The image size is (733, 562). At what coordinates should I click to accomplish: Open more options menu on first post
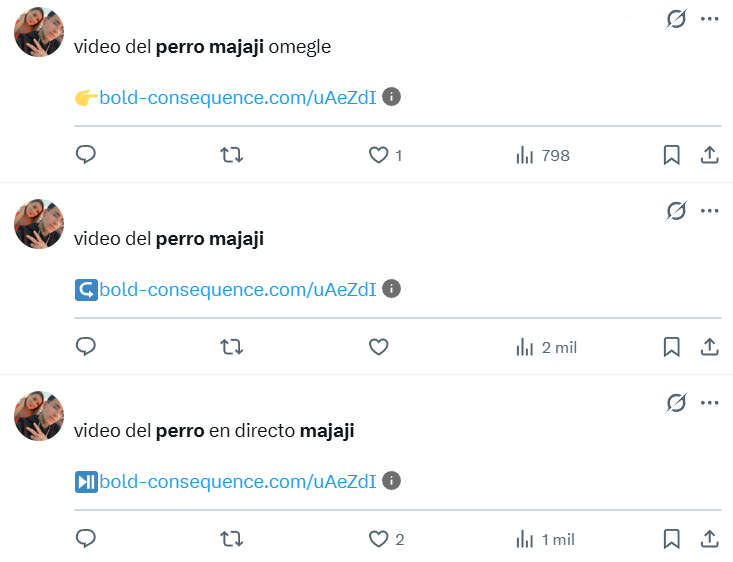[x=710, y=19]
